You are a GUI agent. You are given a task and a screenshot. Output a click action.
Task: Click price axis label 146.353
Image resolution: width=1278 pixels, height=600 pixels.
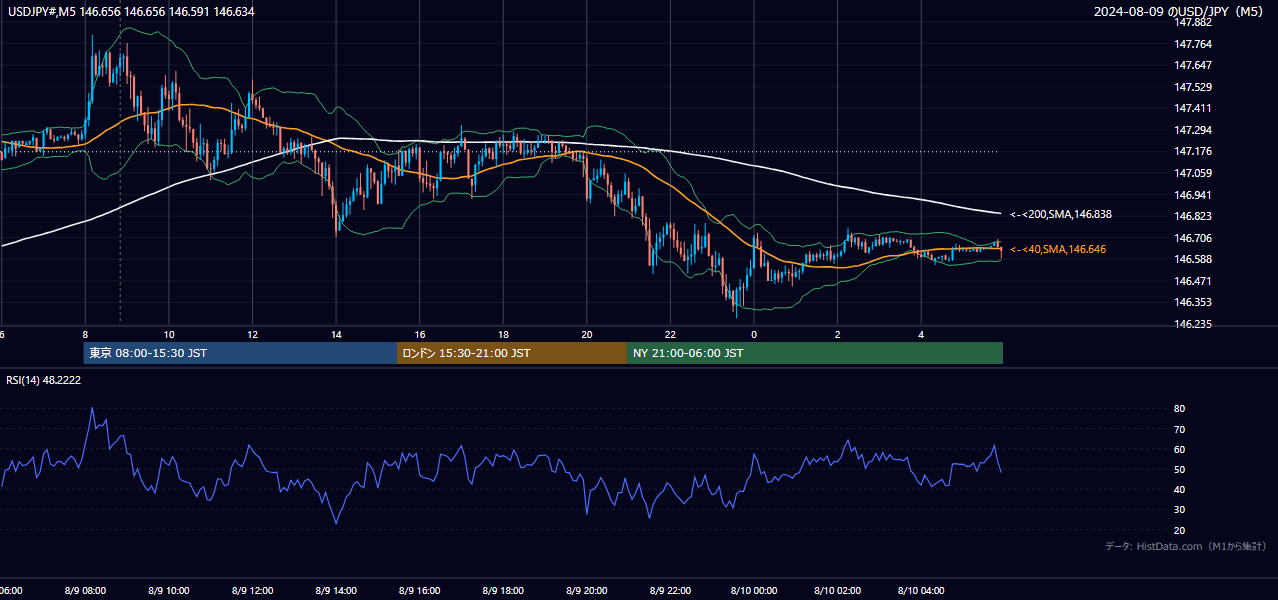pyautogui.click(x=1194, y=302)
